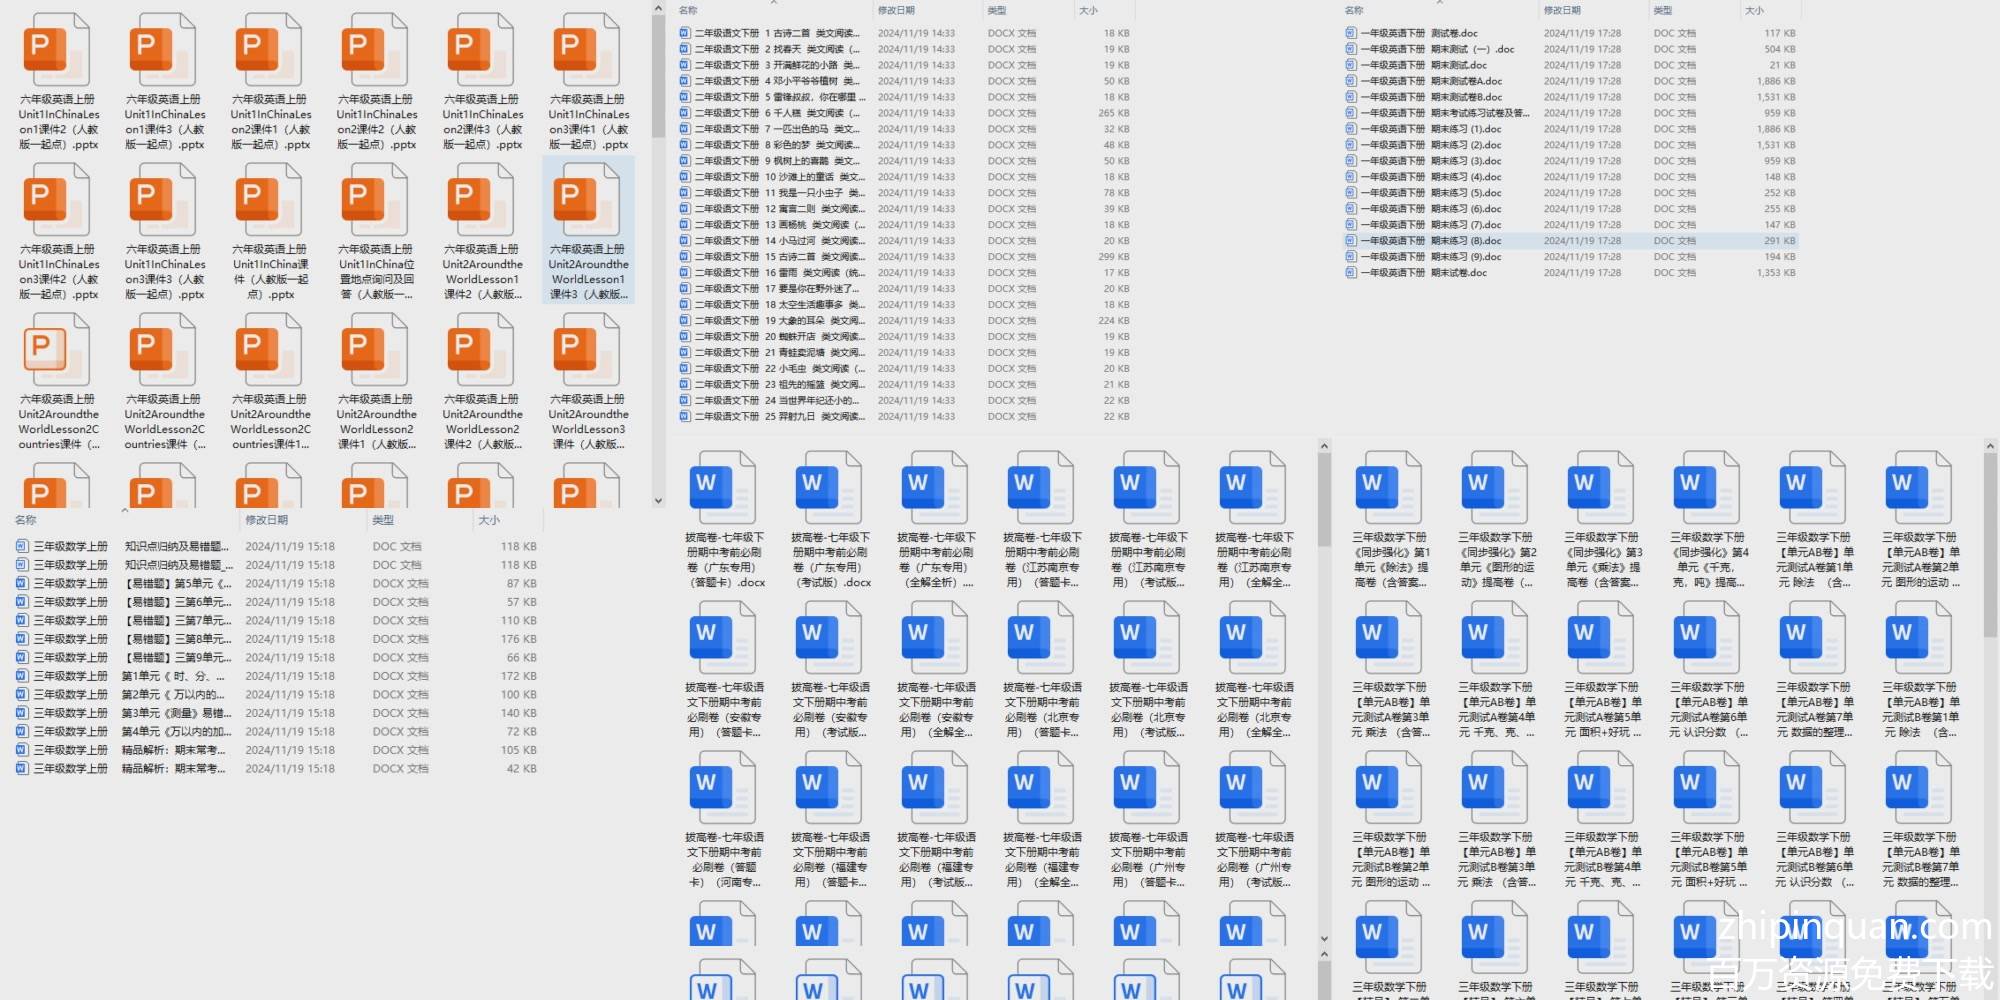Click scroll-up arrow of the 拔高卷 Word pane
2000x1000 pixels.
pos(1324,447)
